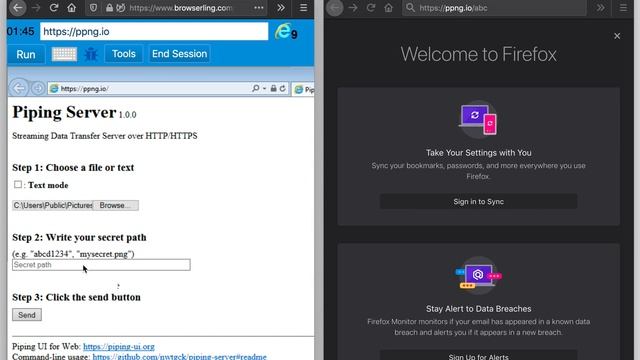Click IE security lock icon
The height and width of the screenshot is (360, 640).
coord(273,89)
